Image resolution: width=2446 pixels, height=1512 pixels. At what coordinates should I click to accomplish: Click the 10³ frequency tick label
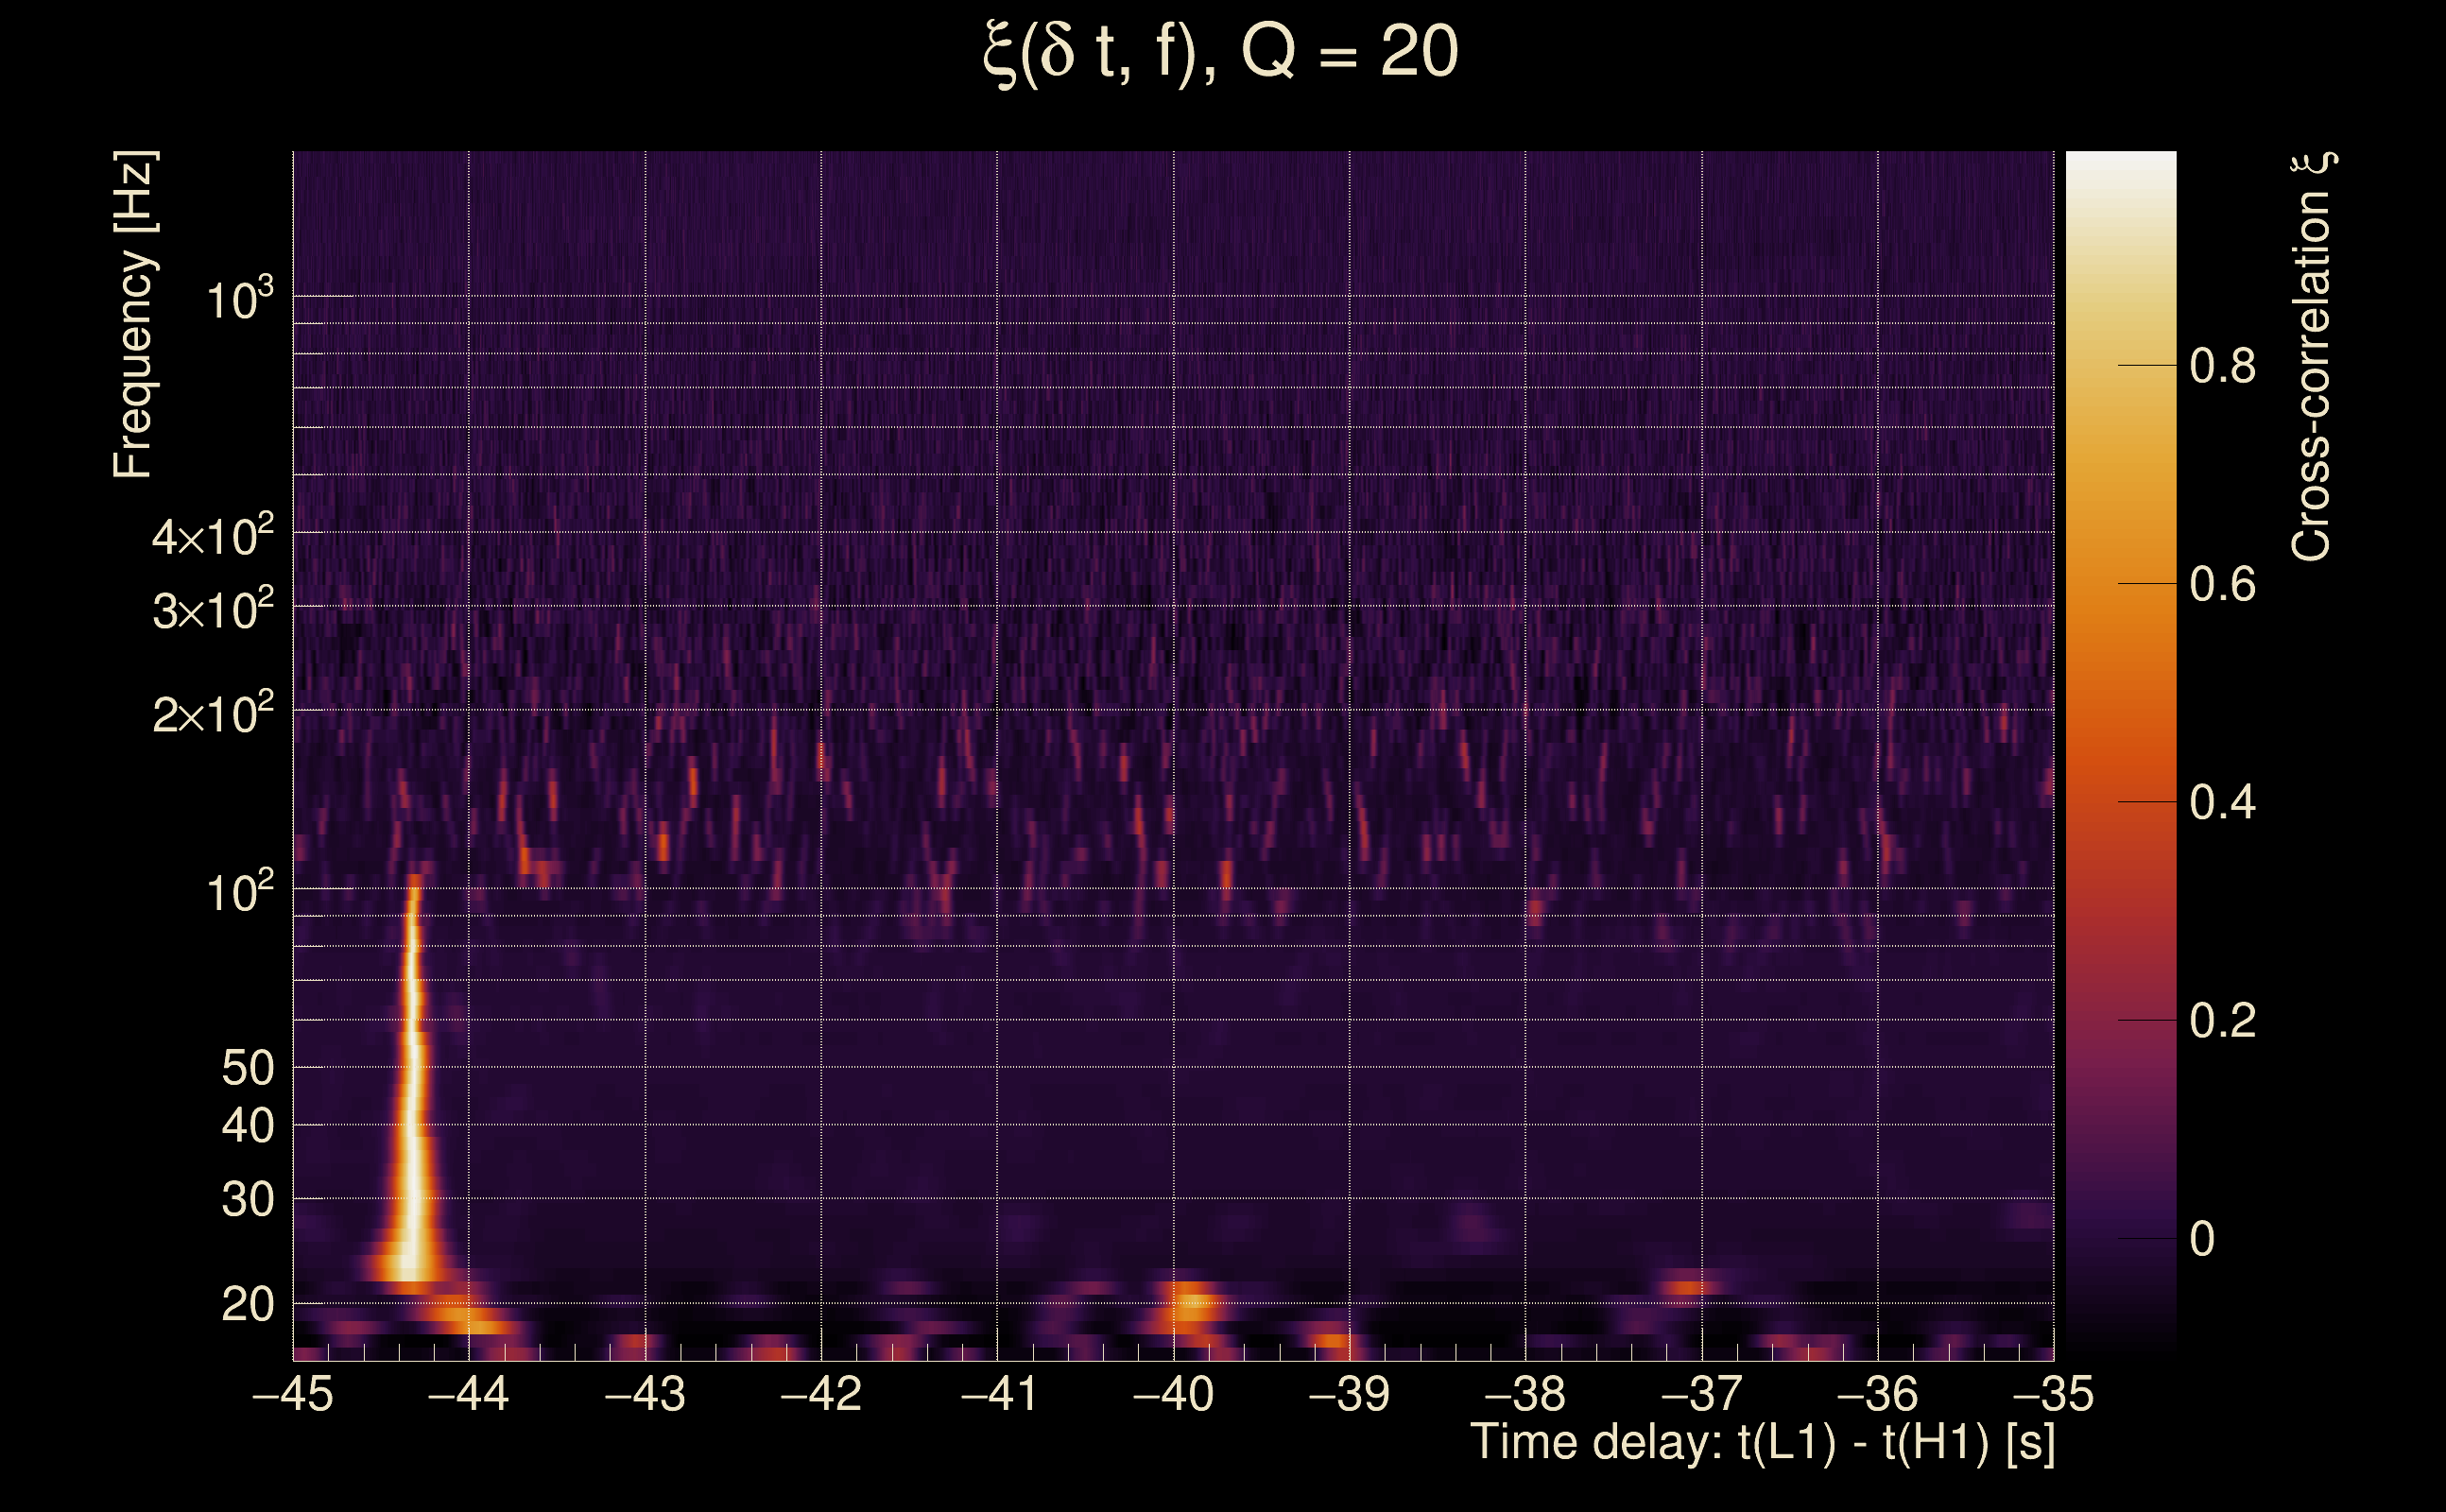pyautogui.click(x=238, y=300)
